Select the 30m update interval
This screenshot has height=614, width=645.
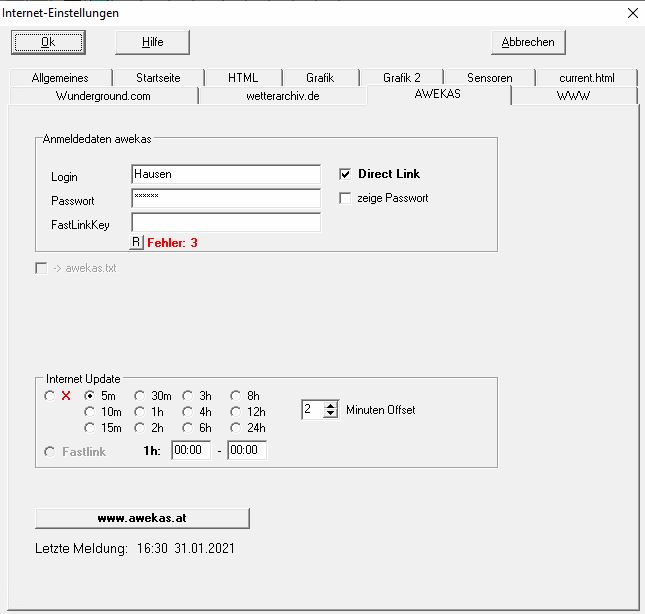(140, 396)
